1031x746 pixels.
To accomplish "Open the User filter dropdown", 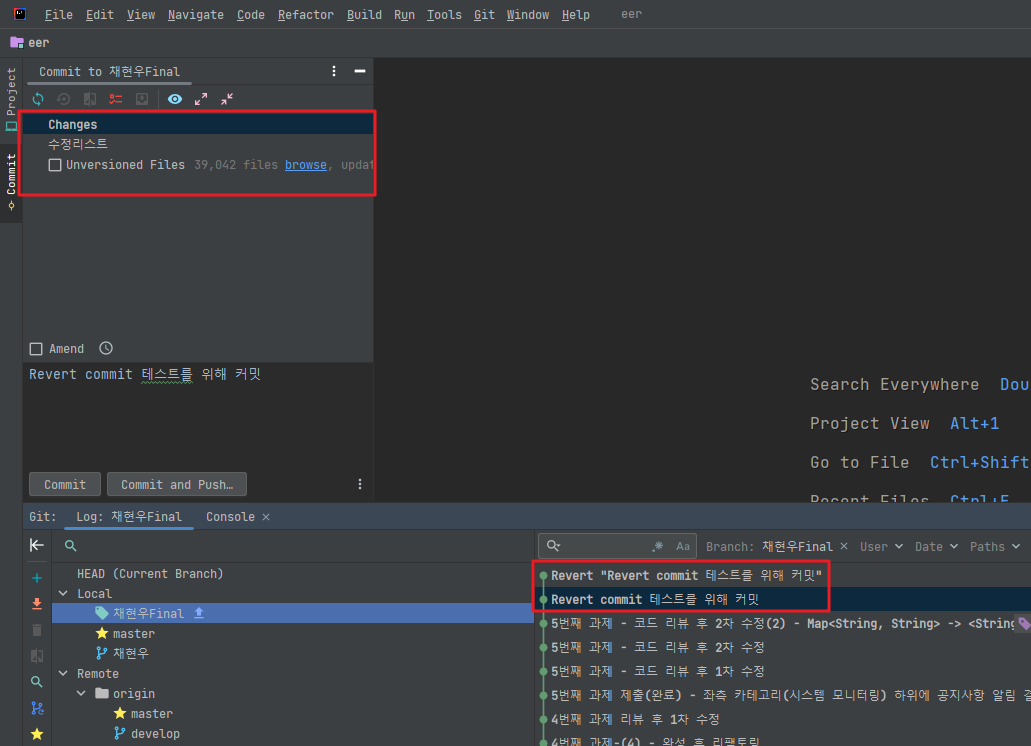I will click(x=879, y=546).
